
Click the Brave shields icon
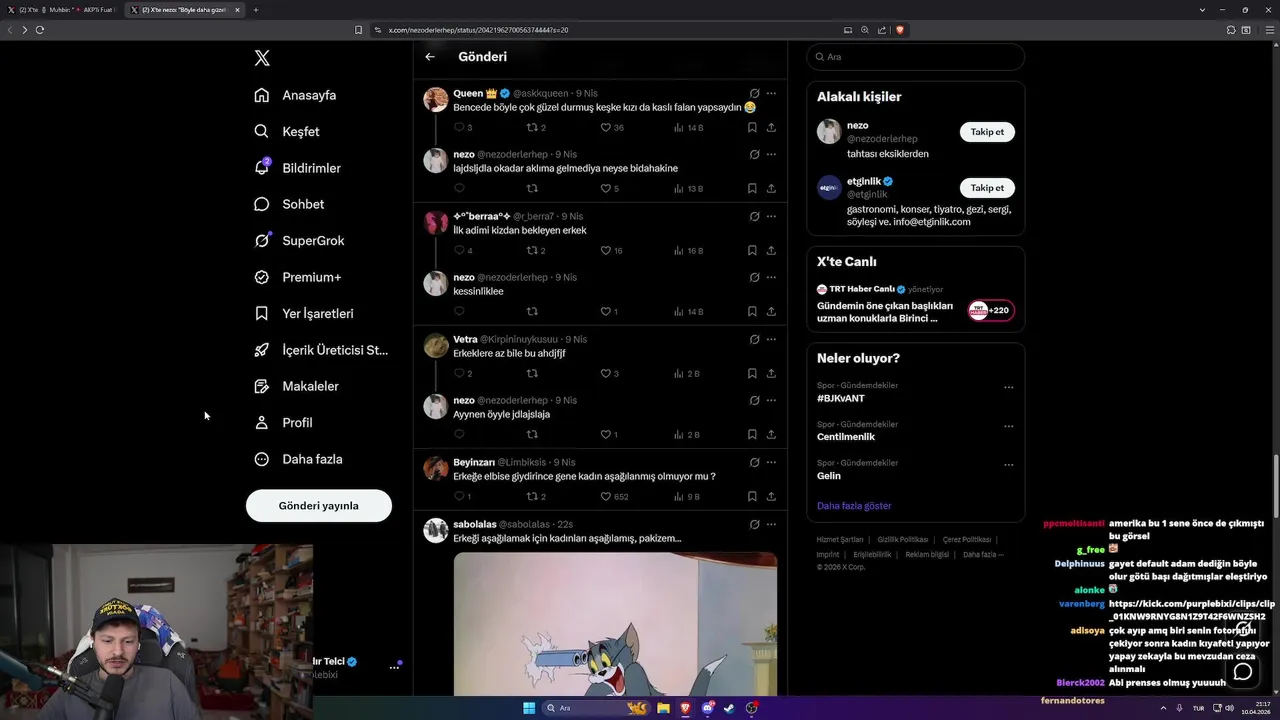900,30
